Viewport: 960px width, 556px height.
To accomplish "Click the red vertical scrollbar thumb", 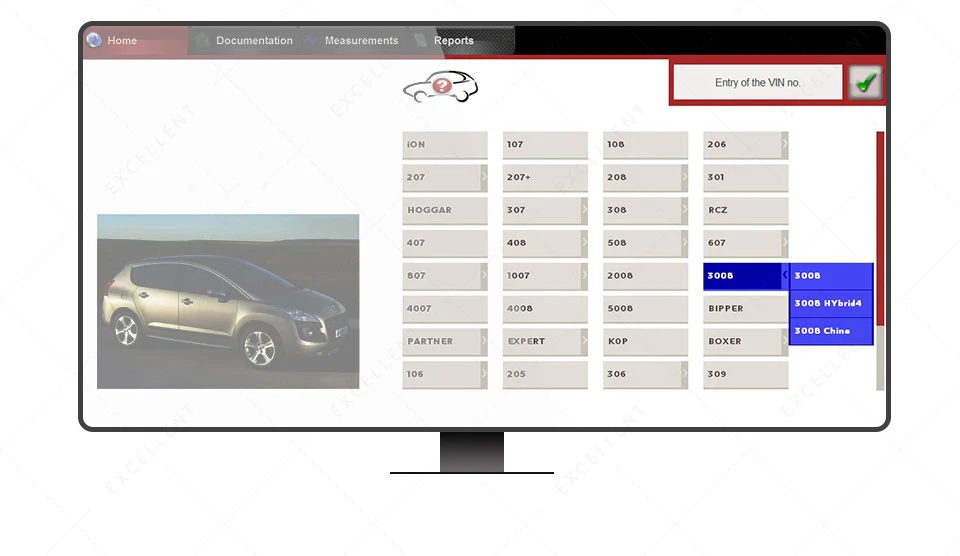I will (880, 228).
